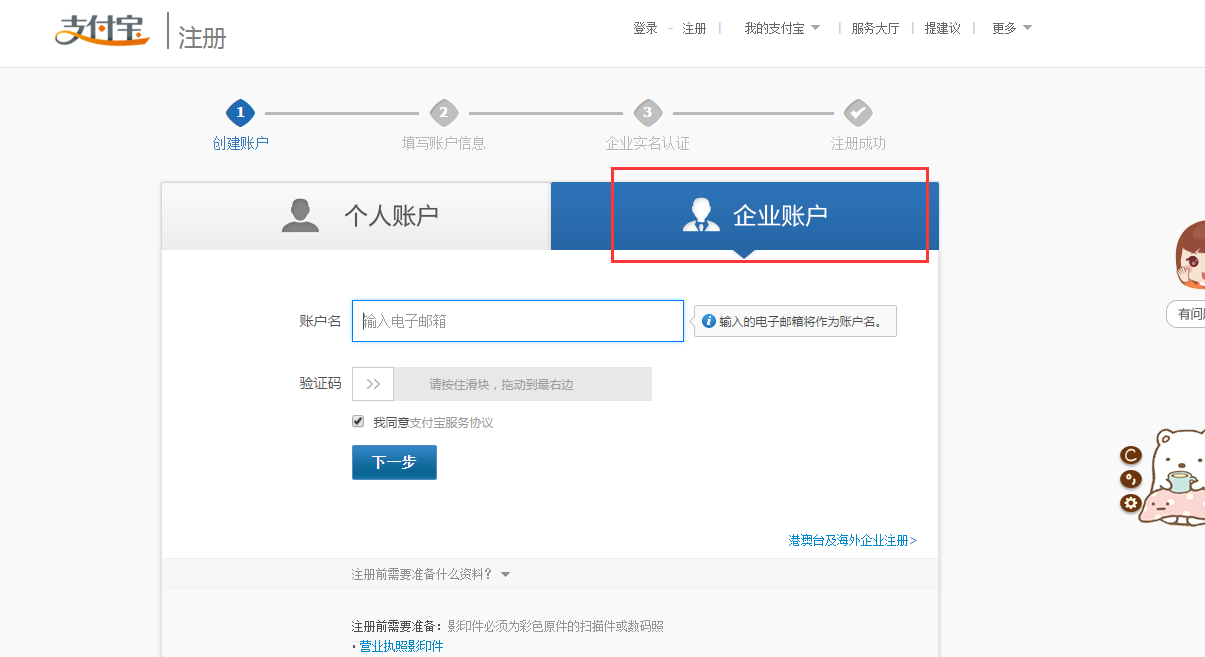Click the 企业实名认证 step label

coord(648,143)
